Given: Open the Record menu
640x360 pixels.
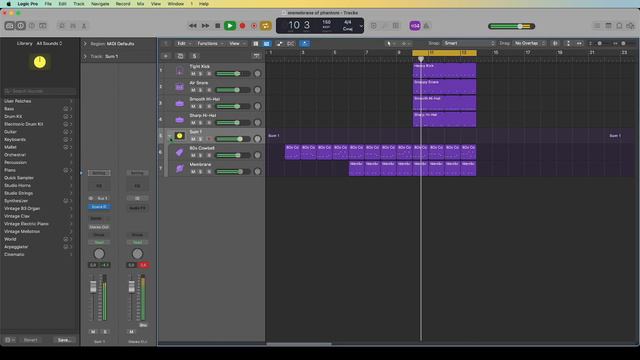Looking at the screenshot, I should pos(123,4).
